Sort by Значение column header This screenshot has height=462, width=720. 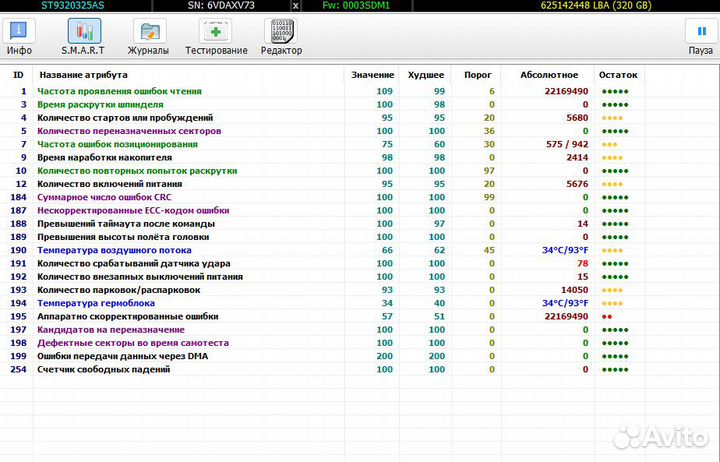[372, 75]
